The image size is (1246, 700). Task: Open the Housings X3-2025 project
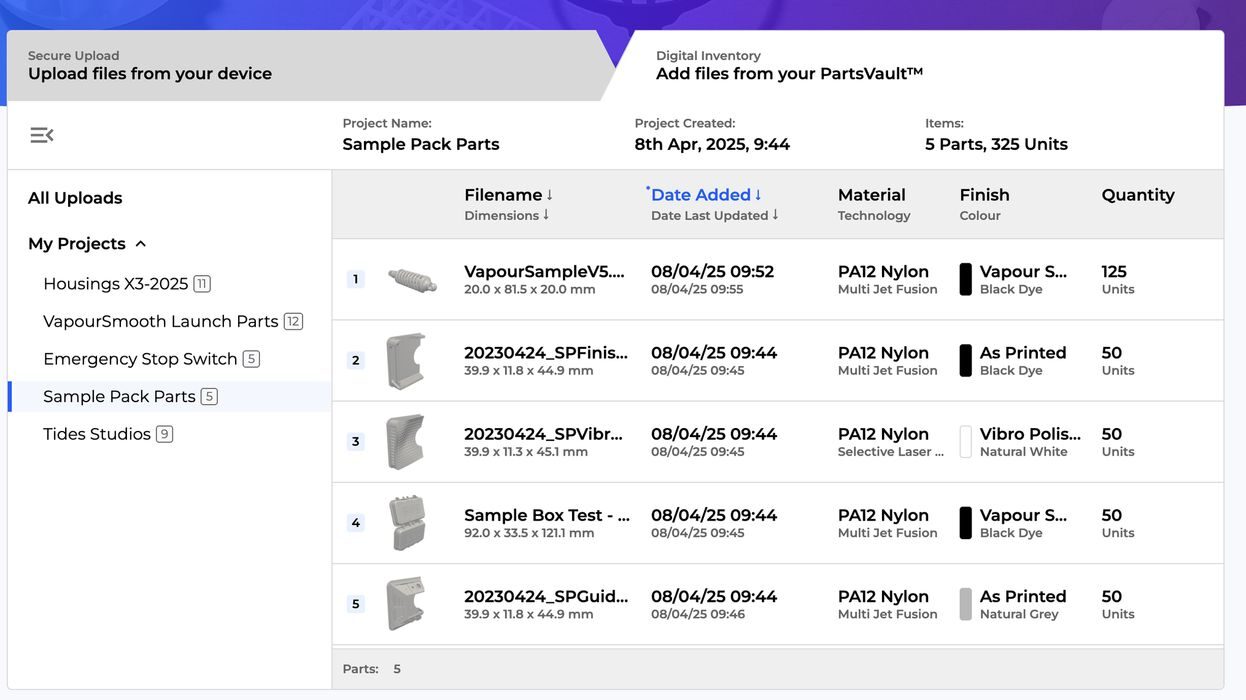115,284
